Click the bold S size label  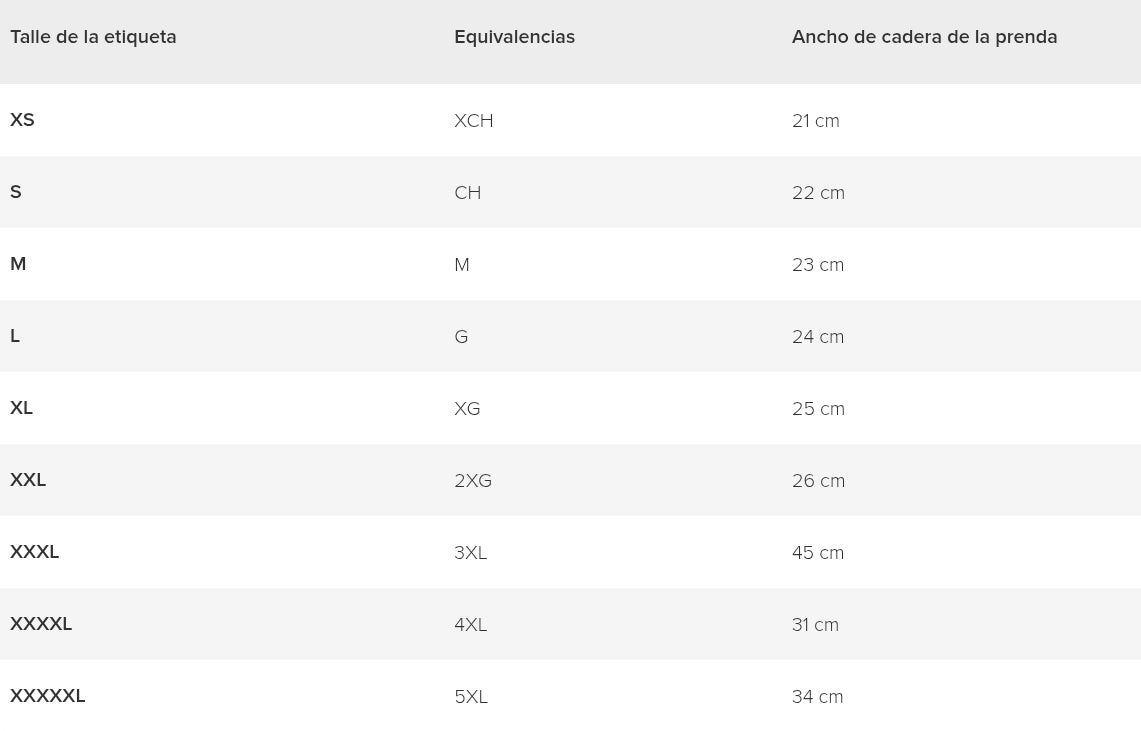point(16,192)
